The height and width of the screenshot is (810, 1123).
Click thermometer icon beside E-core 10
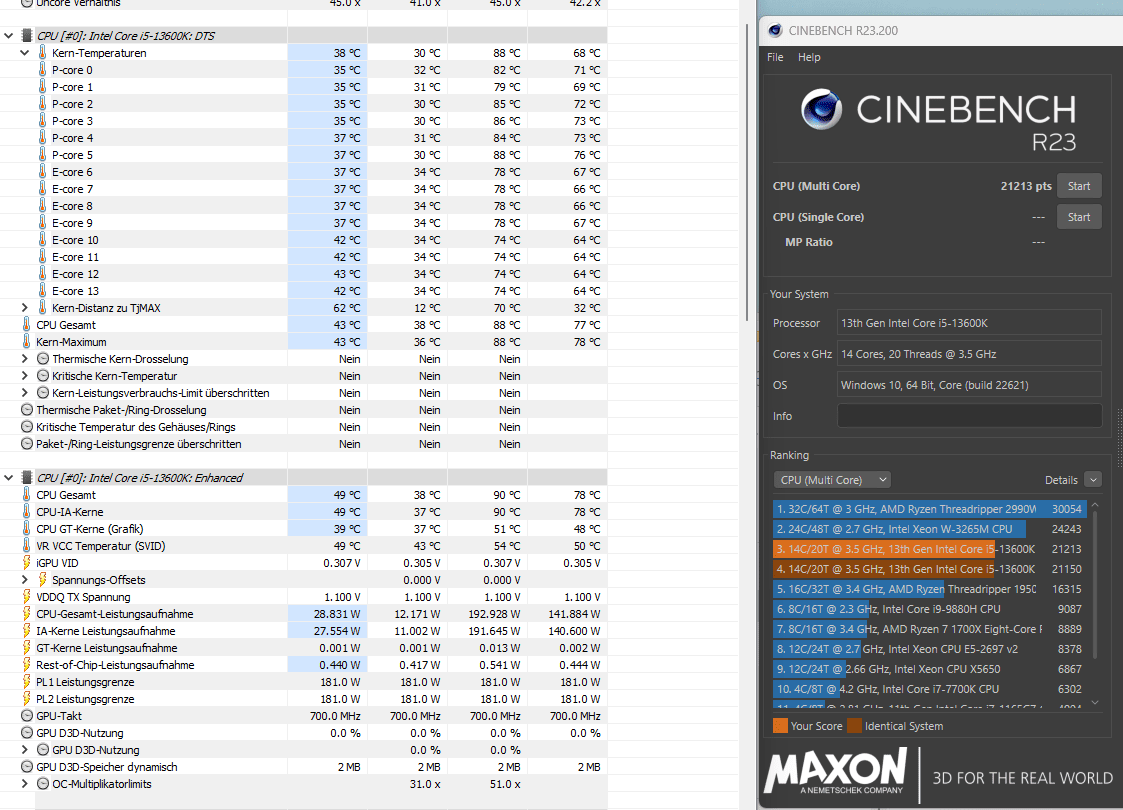tap(42, 240)
